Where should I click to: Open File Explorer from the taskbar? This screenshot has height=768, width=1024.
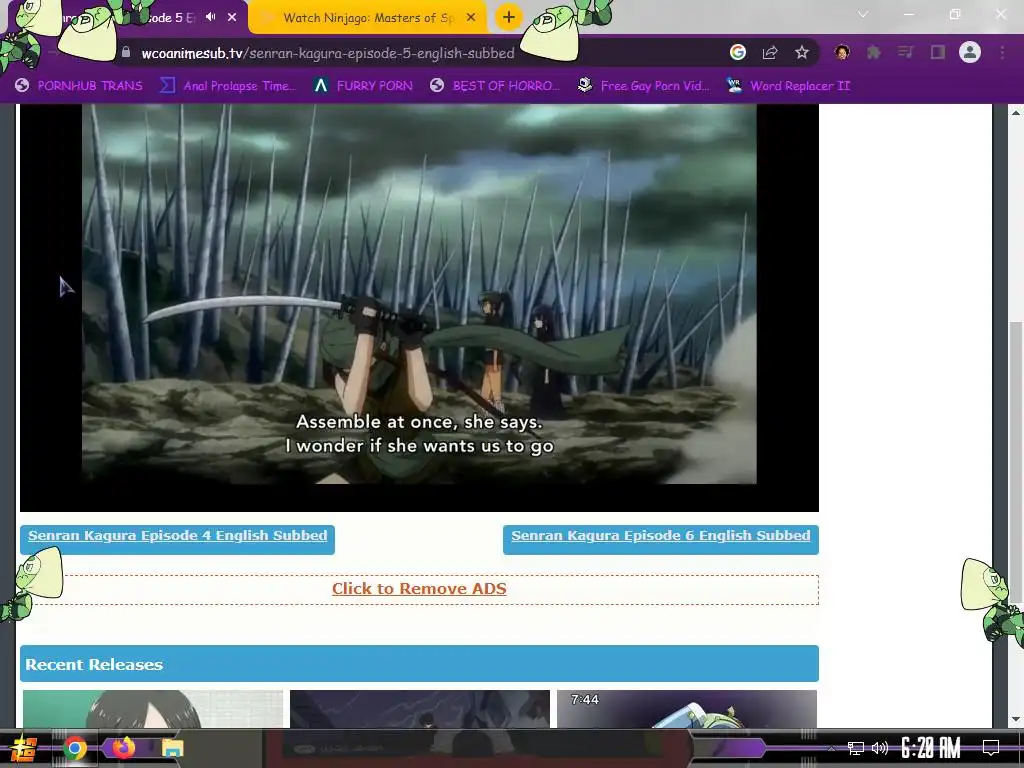pos(172,748)
